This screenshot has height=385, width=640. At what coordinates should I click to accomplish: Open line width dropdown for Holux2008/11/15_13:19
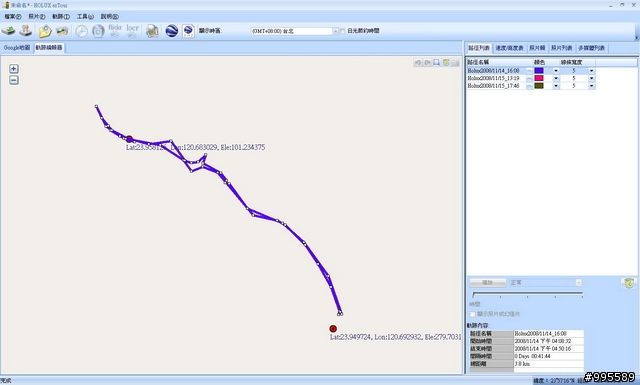pos(591,78)
